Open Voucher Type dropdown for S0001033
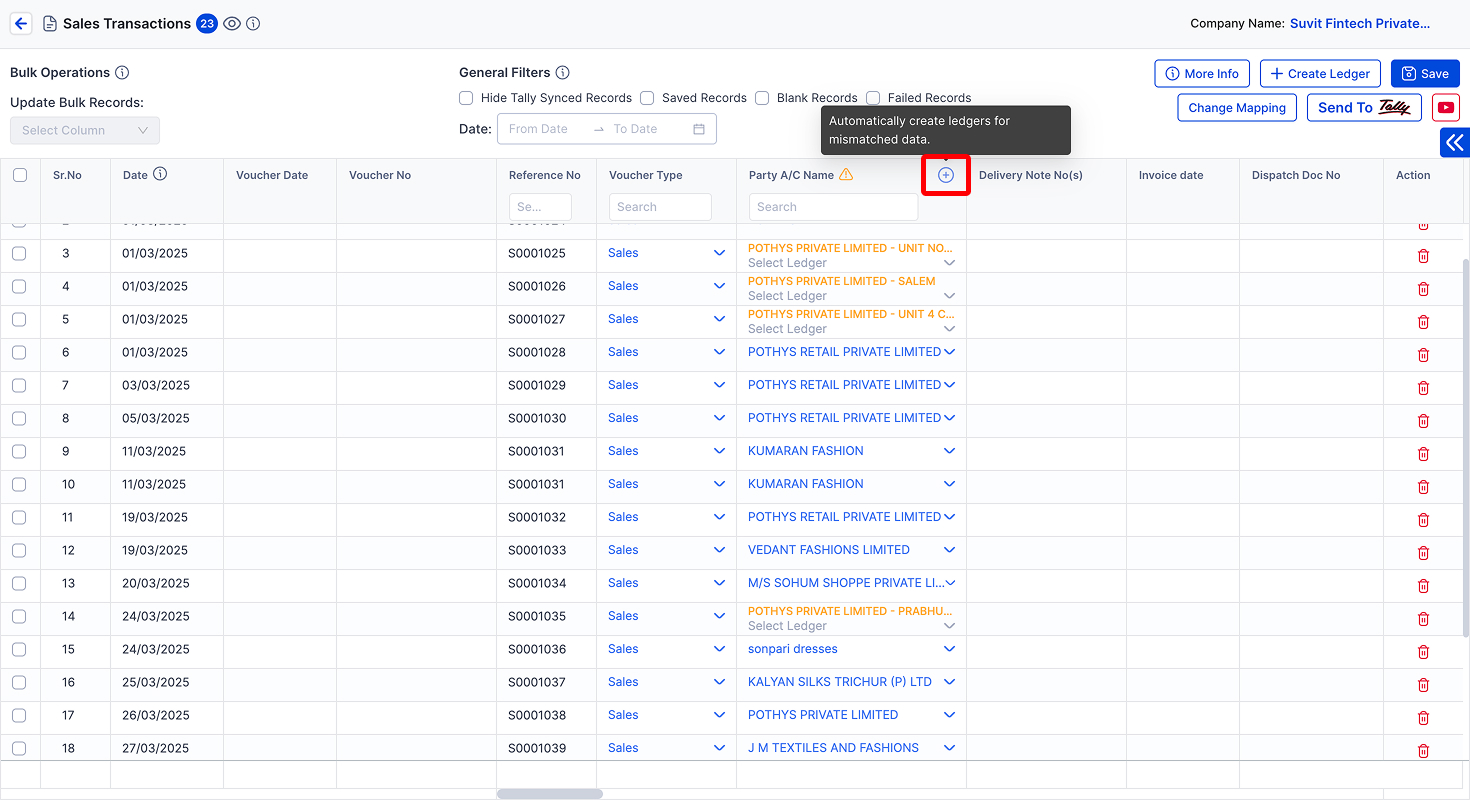The height and width of the screenshot is (800, 1470). [719, 550]
